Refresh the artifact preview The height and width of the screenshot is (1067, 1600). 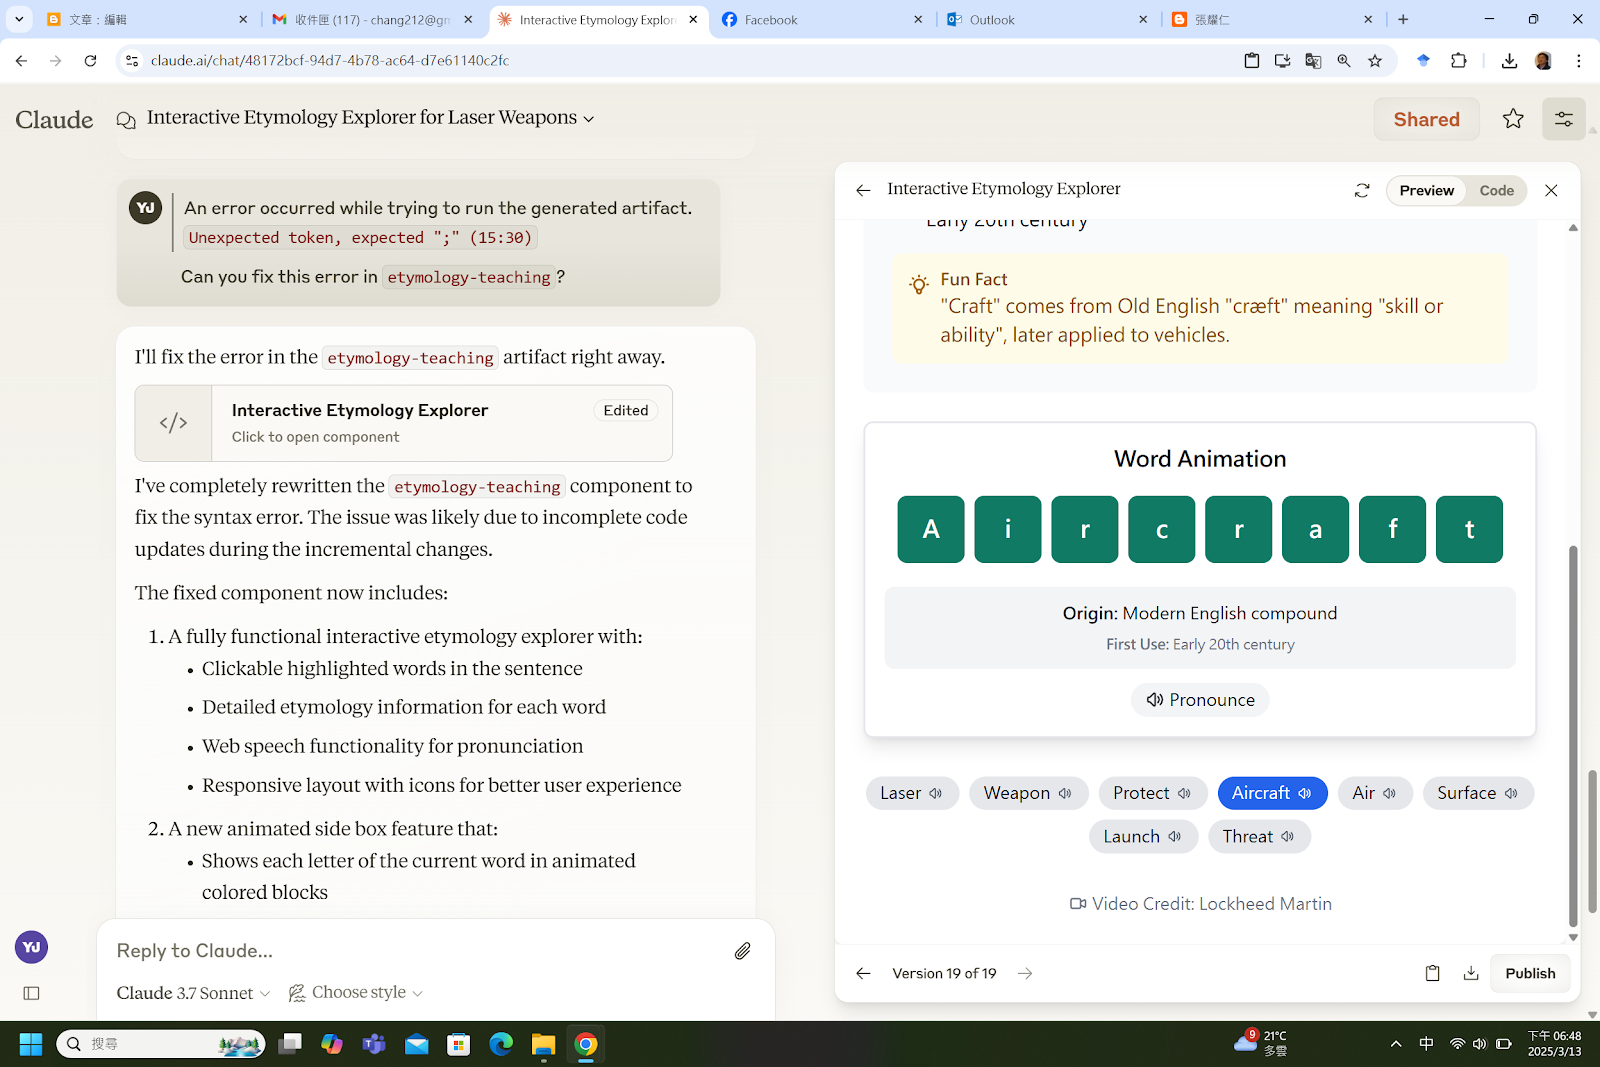1362,190
